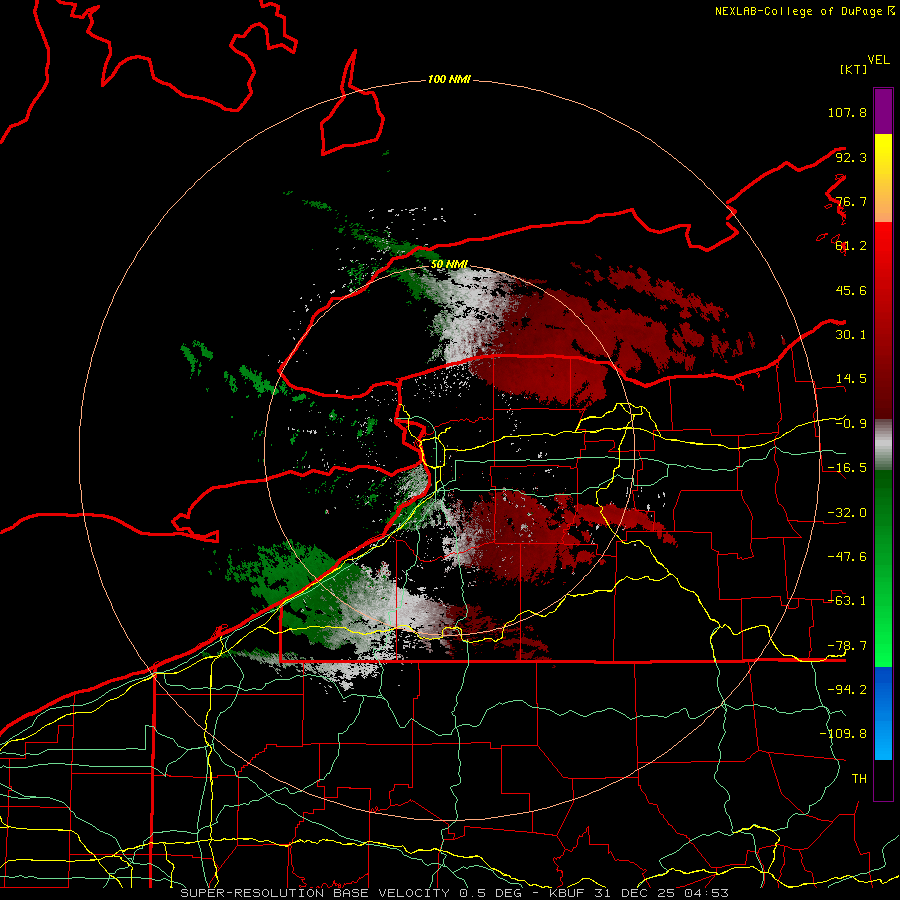
Task: Click the blue segment of the color bar
Action: pos(883,713)
